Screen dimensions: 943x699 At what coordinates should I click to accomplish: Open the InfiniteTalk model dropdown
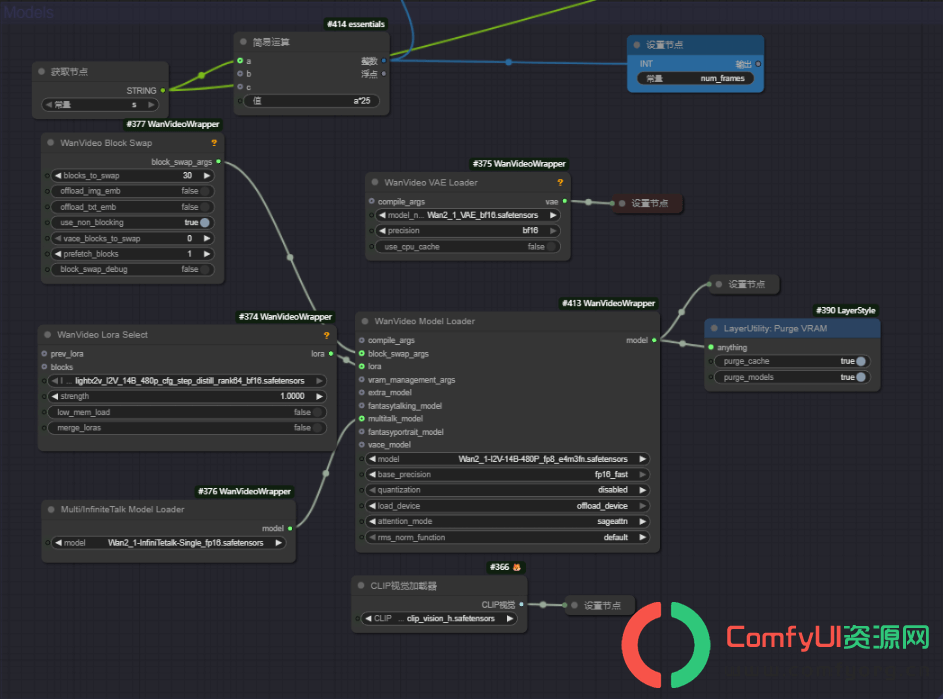point(168,543)
